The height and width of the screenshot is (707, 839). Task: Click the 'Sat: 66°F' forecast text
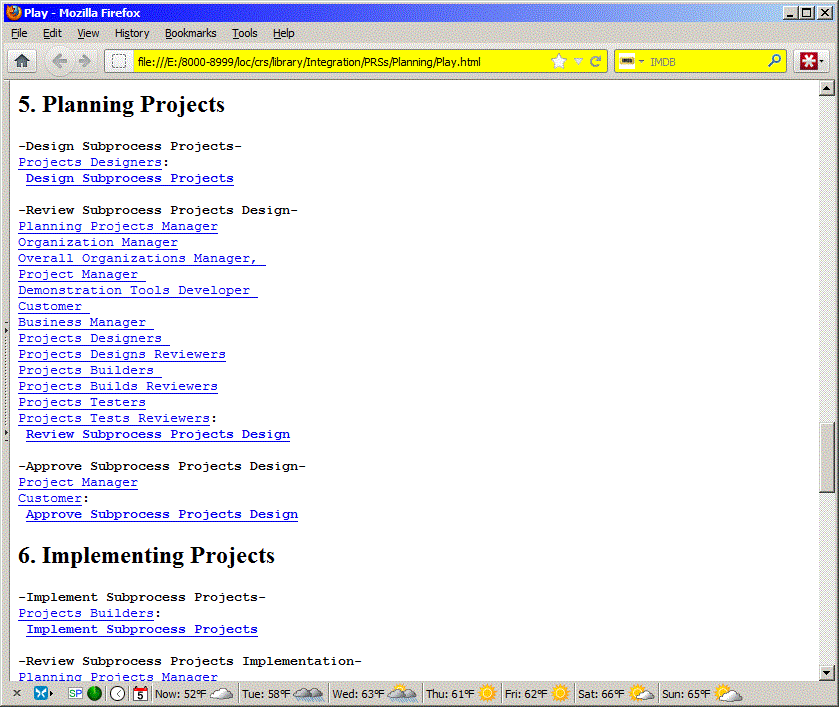pyautogui.click(x=601, y=694)
